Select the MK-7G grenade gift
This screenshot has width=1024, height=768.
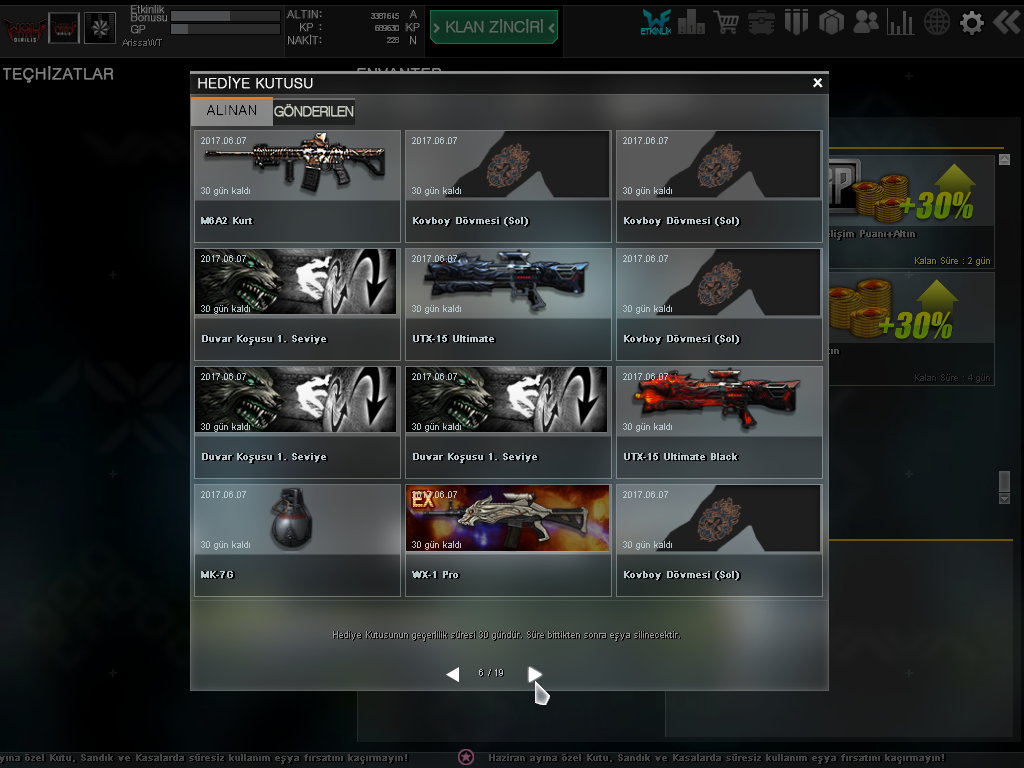[297, 540]
